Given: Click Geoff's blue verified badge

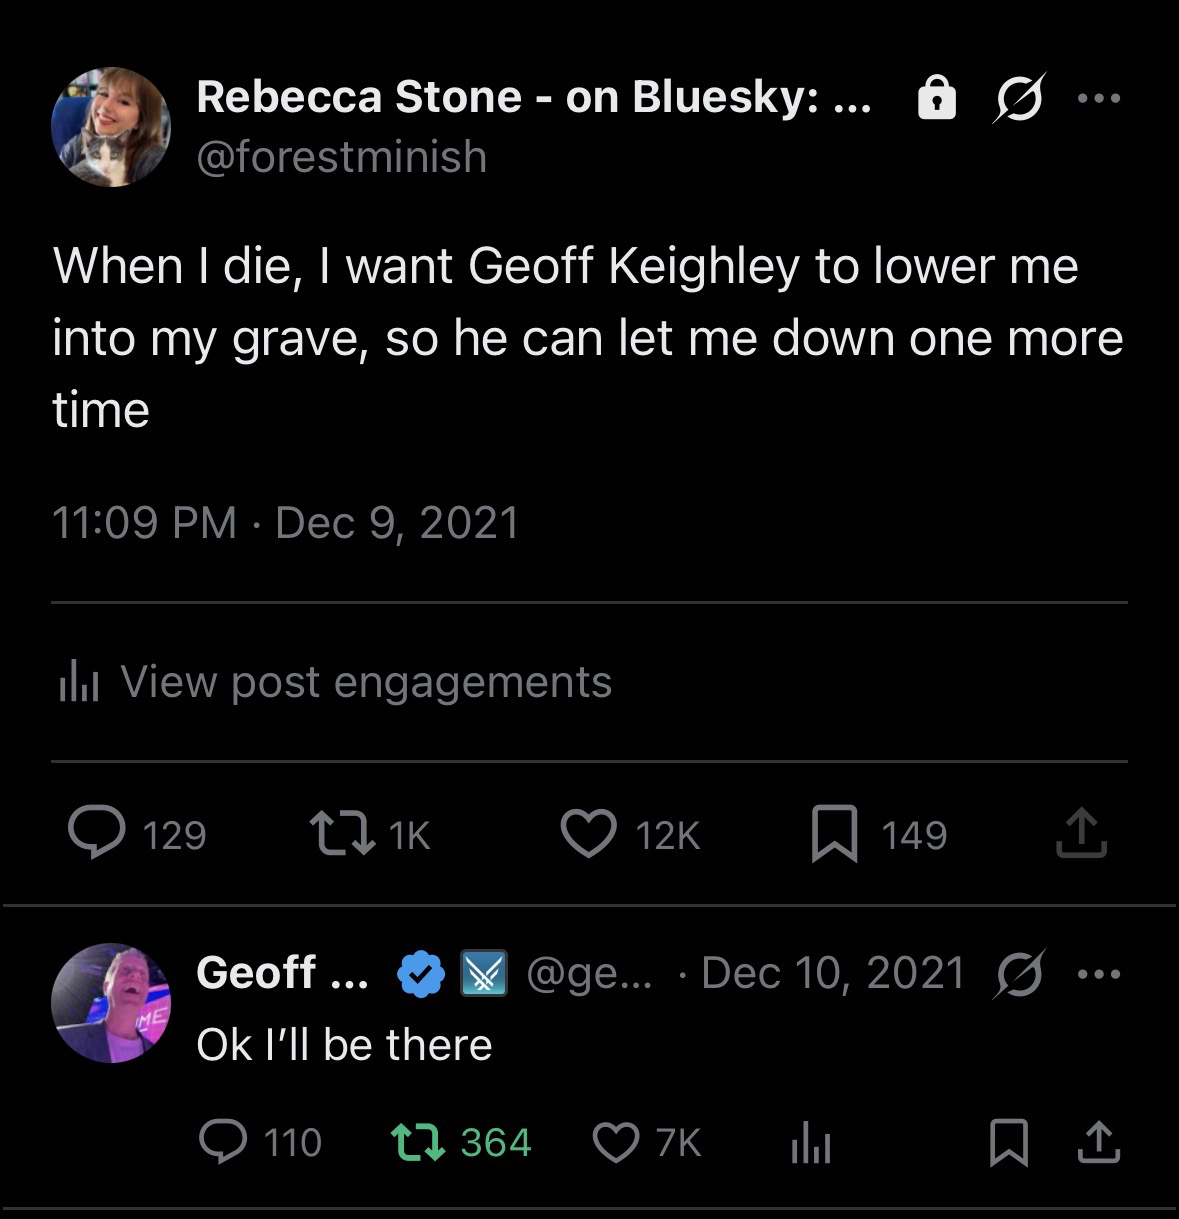Looking at the screenshot, I should point(421,974).
